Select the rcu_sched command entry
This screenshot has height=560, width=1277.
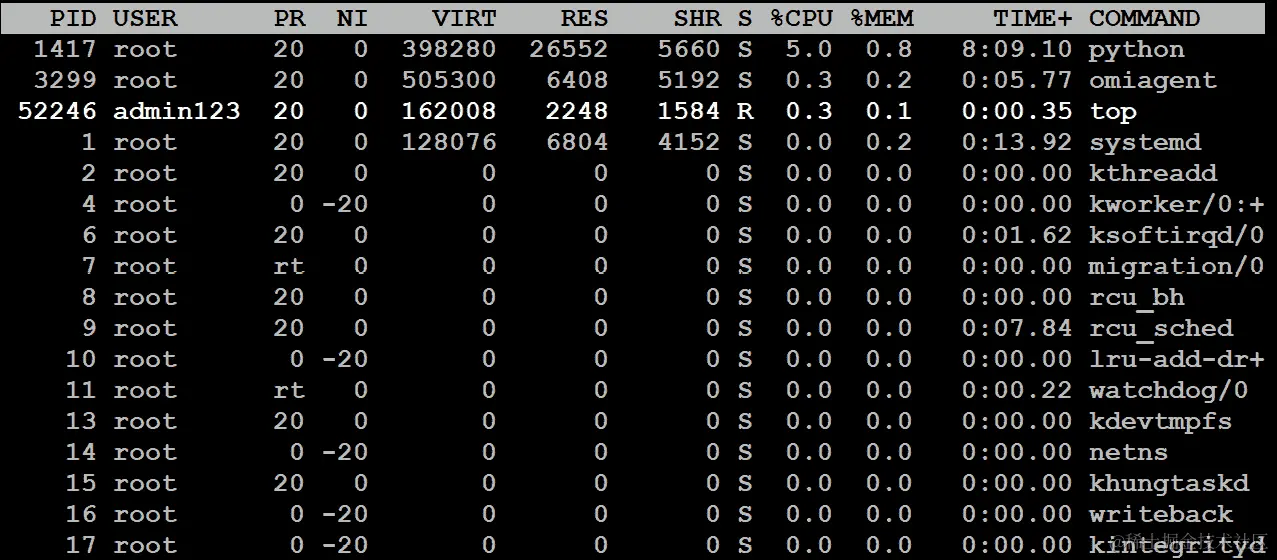coord(1160,329)
